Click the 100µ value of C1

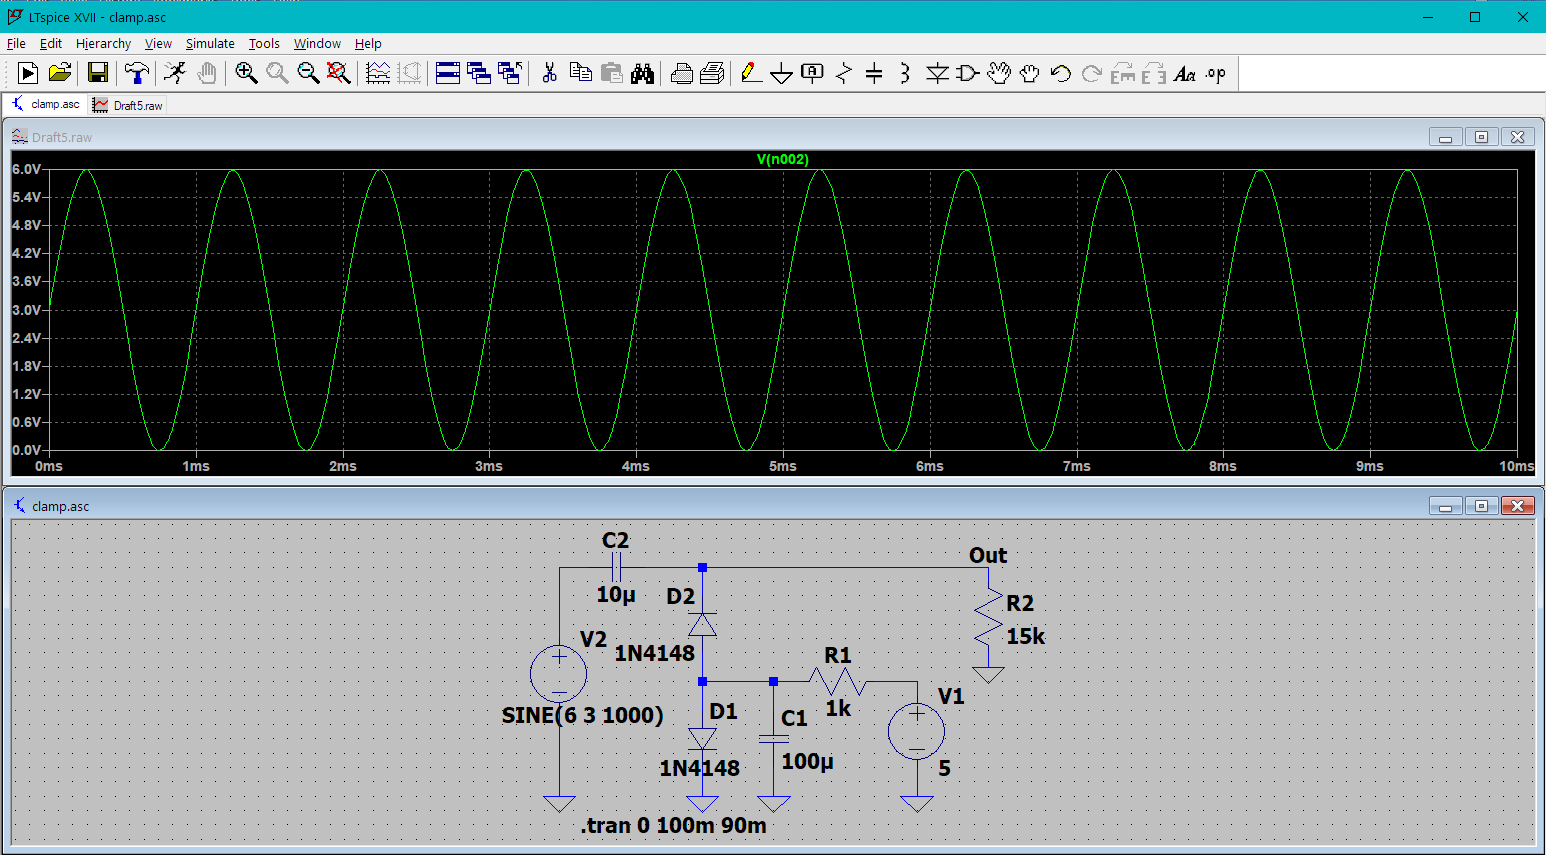tap(807, 761)
